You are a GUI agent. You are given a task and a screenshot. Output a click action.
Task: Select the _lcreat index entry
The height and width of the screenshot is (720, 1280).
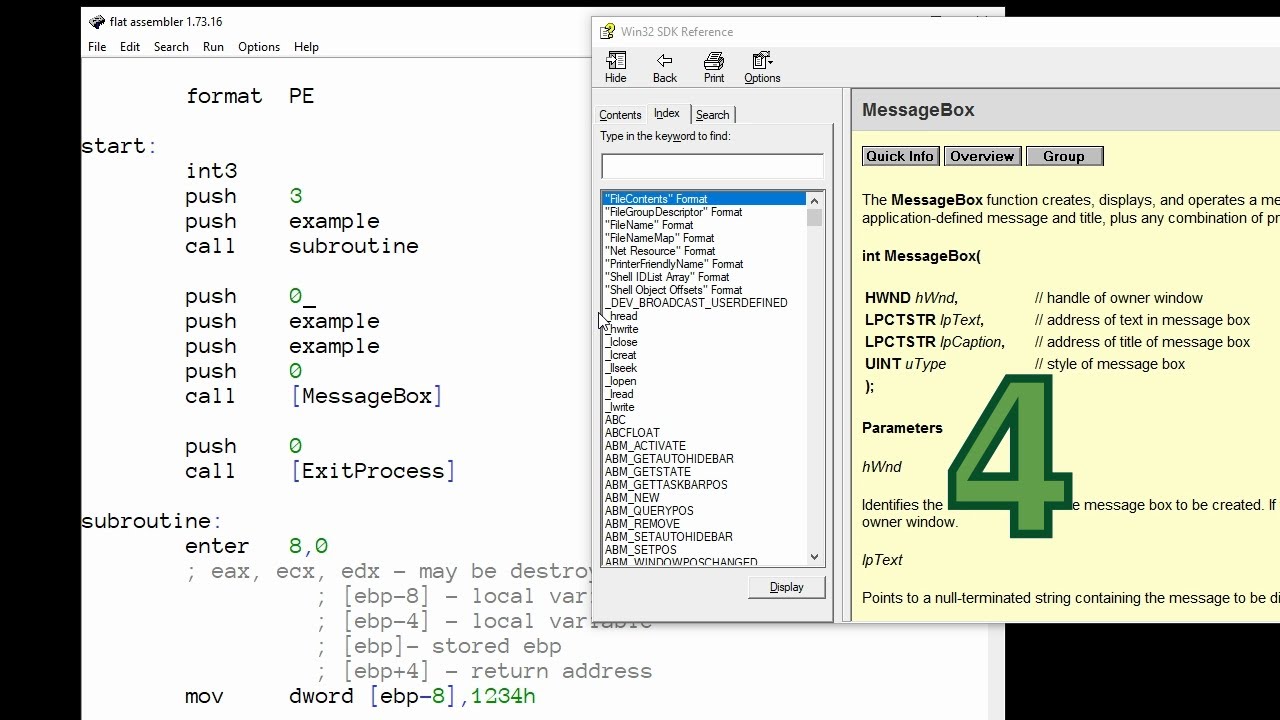621,355
